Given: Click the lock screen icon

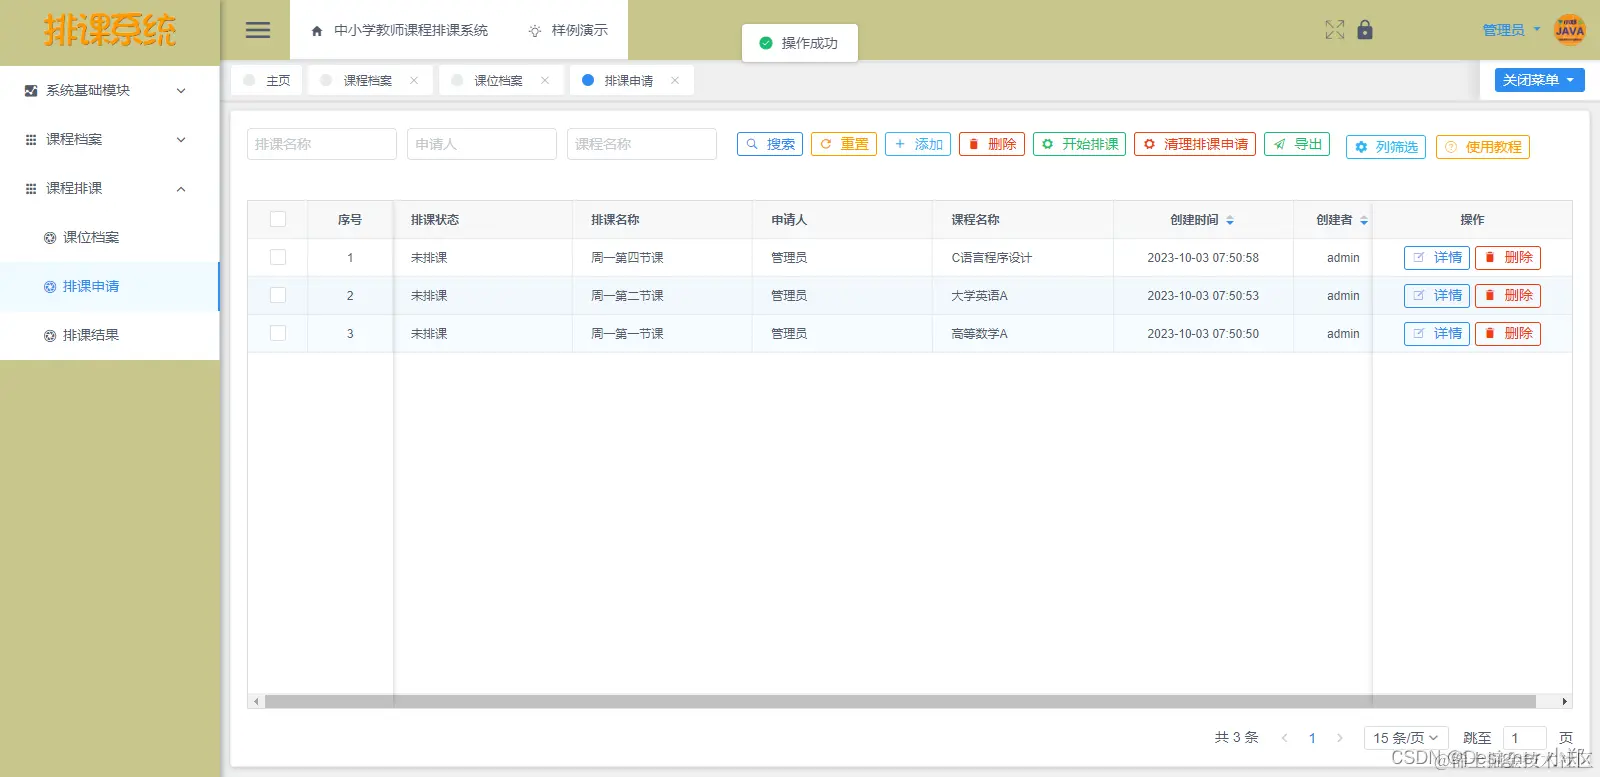Looking at the screenshot, I should click(1365, 30).
